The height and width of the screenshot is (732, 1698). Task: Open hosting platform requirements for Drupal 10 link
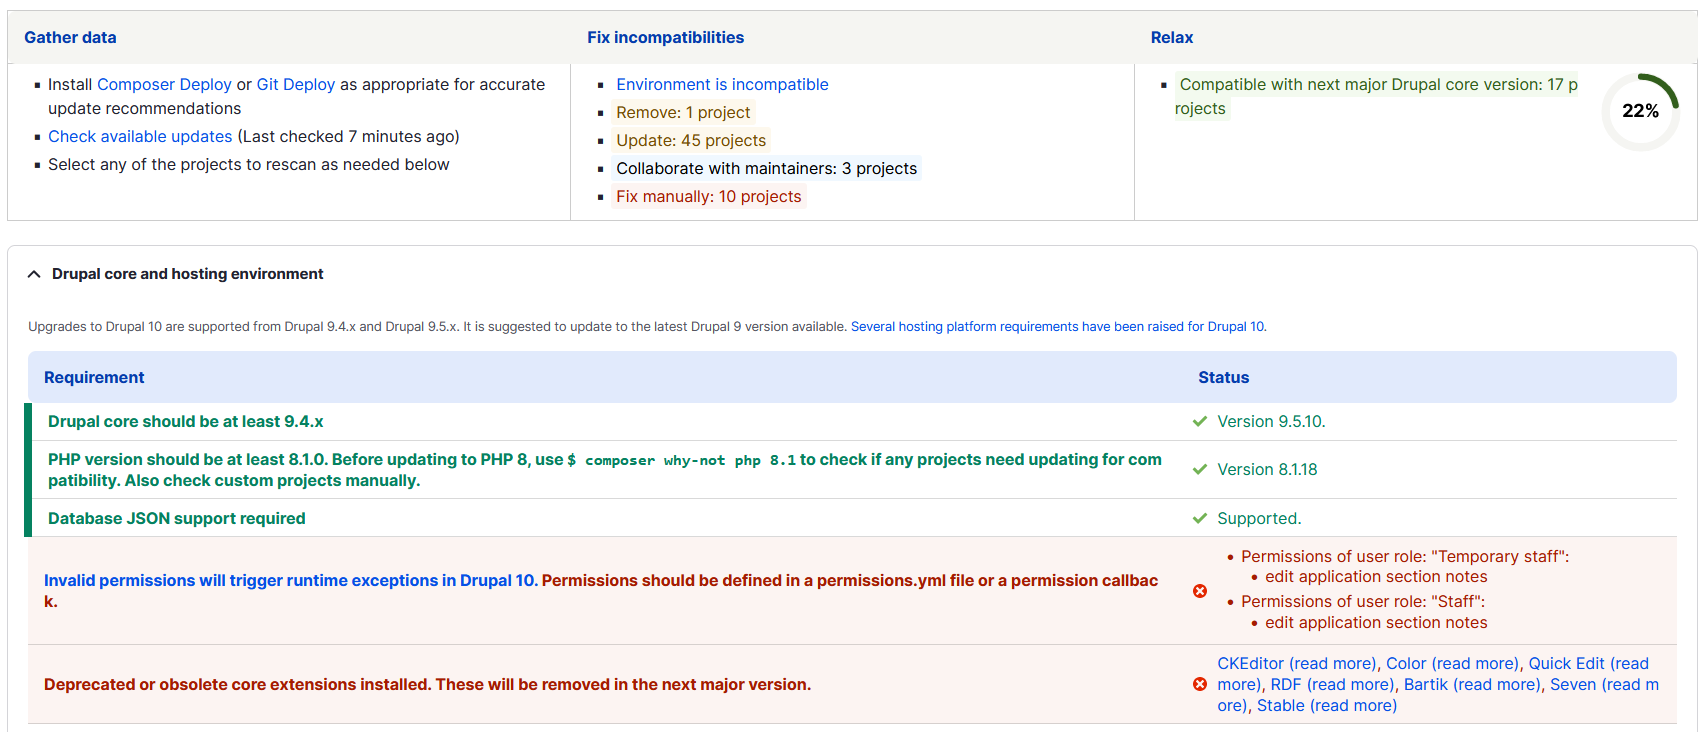(x=1057, y=327)
